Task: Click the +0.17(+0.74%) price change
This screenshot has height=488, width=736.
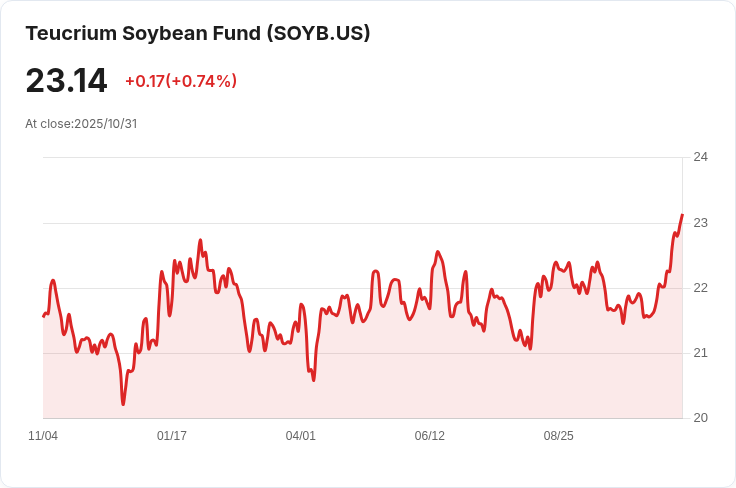Action: (181, 81)
